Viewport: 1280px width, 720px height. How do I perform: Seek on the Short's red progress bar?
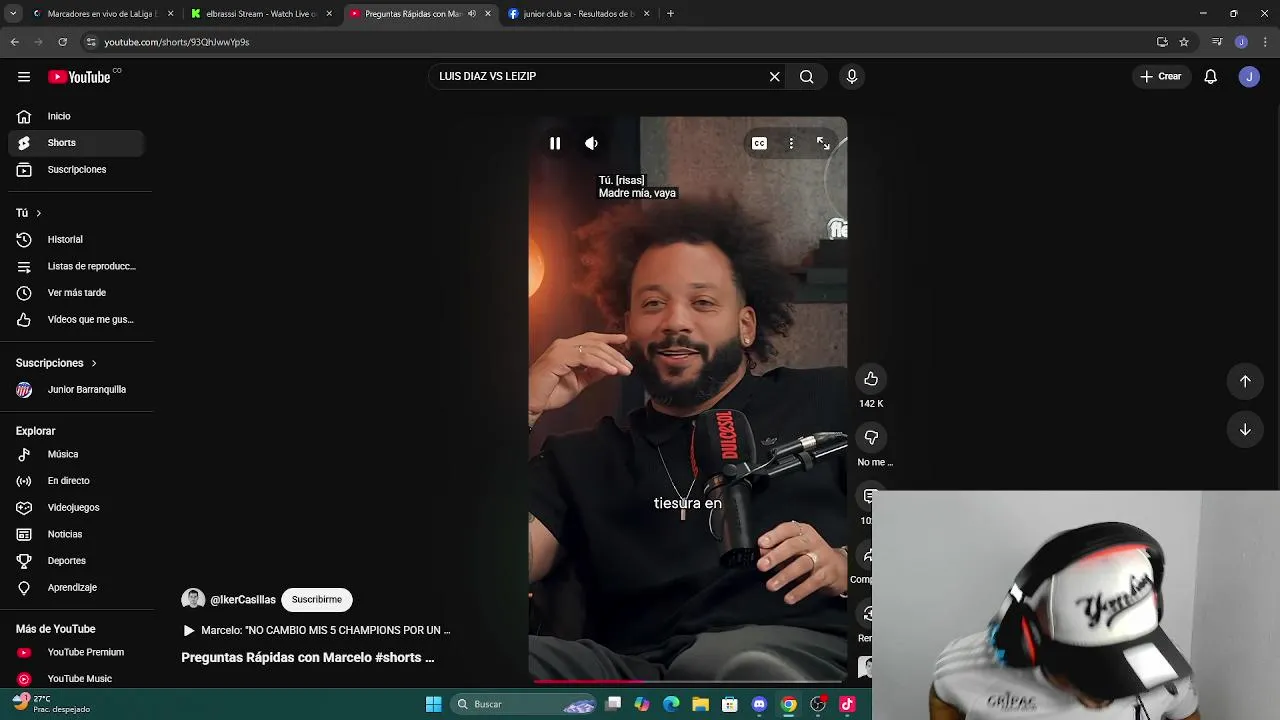point(688,681)
